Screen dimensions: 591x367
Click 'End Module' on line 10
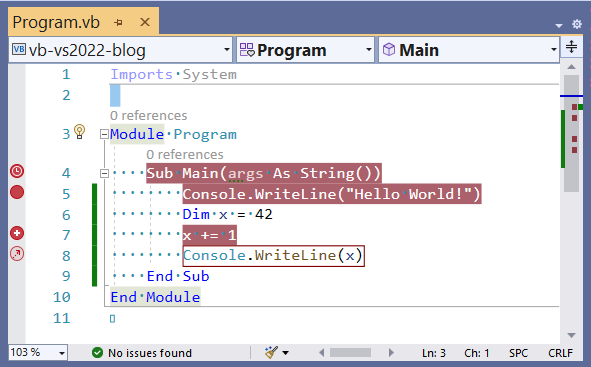155,297
